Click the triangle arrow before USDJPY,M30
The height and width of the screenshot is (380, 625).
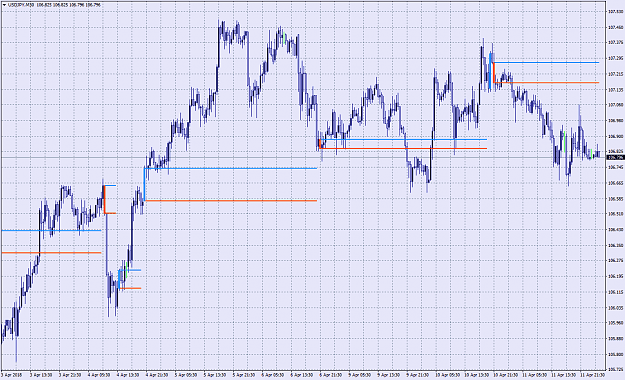[4, 5]
